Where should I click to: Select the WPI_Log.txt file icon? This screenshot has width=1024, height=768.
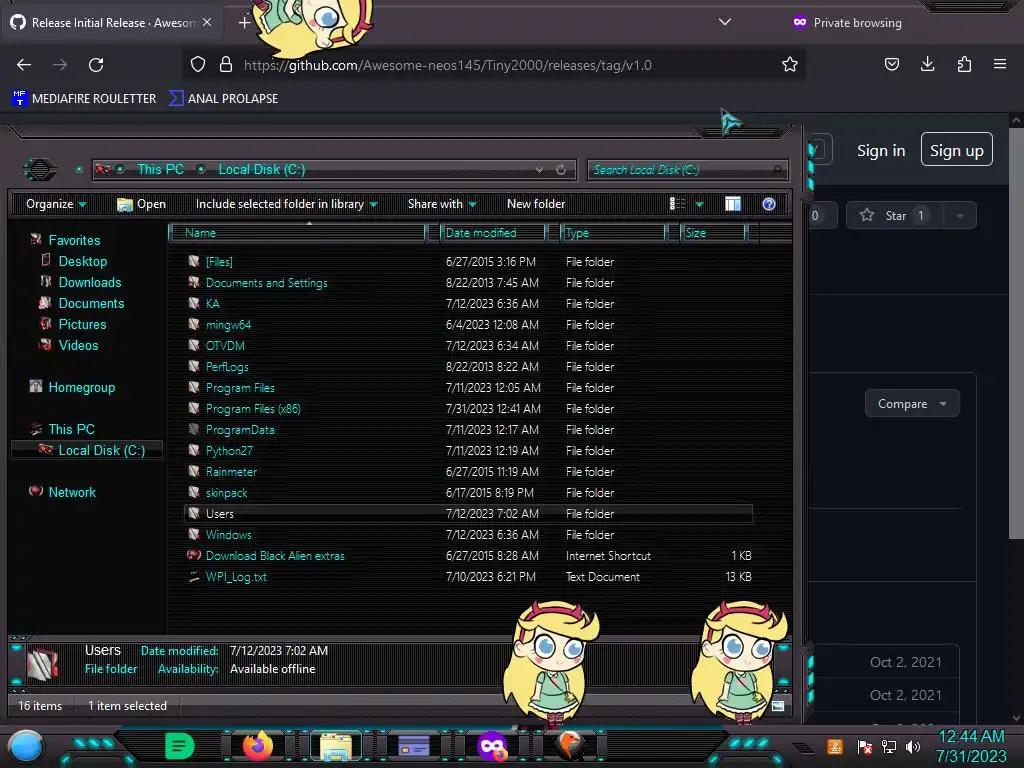194,576
